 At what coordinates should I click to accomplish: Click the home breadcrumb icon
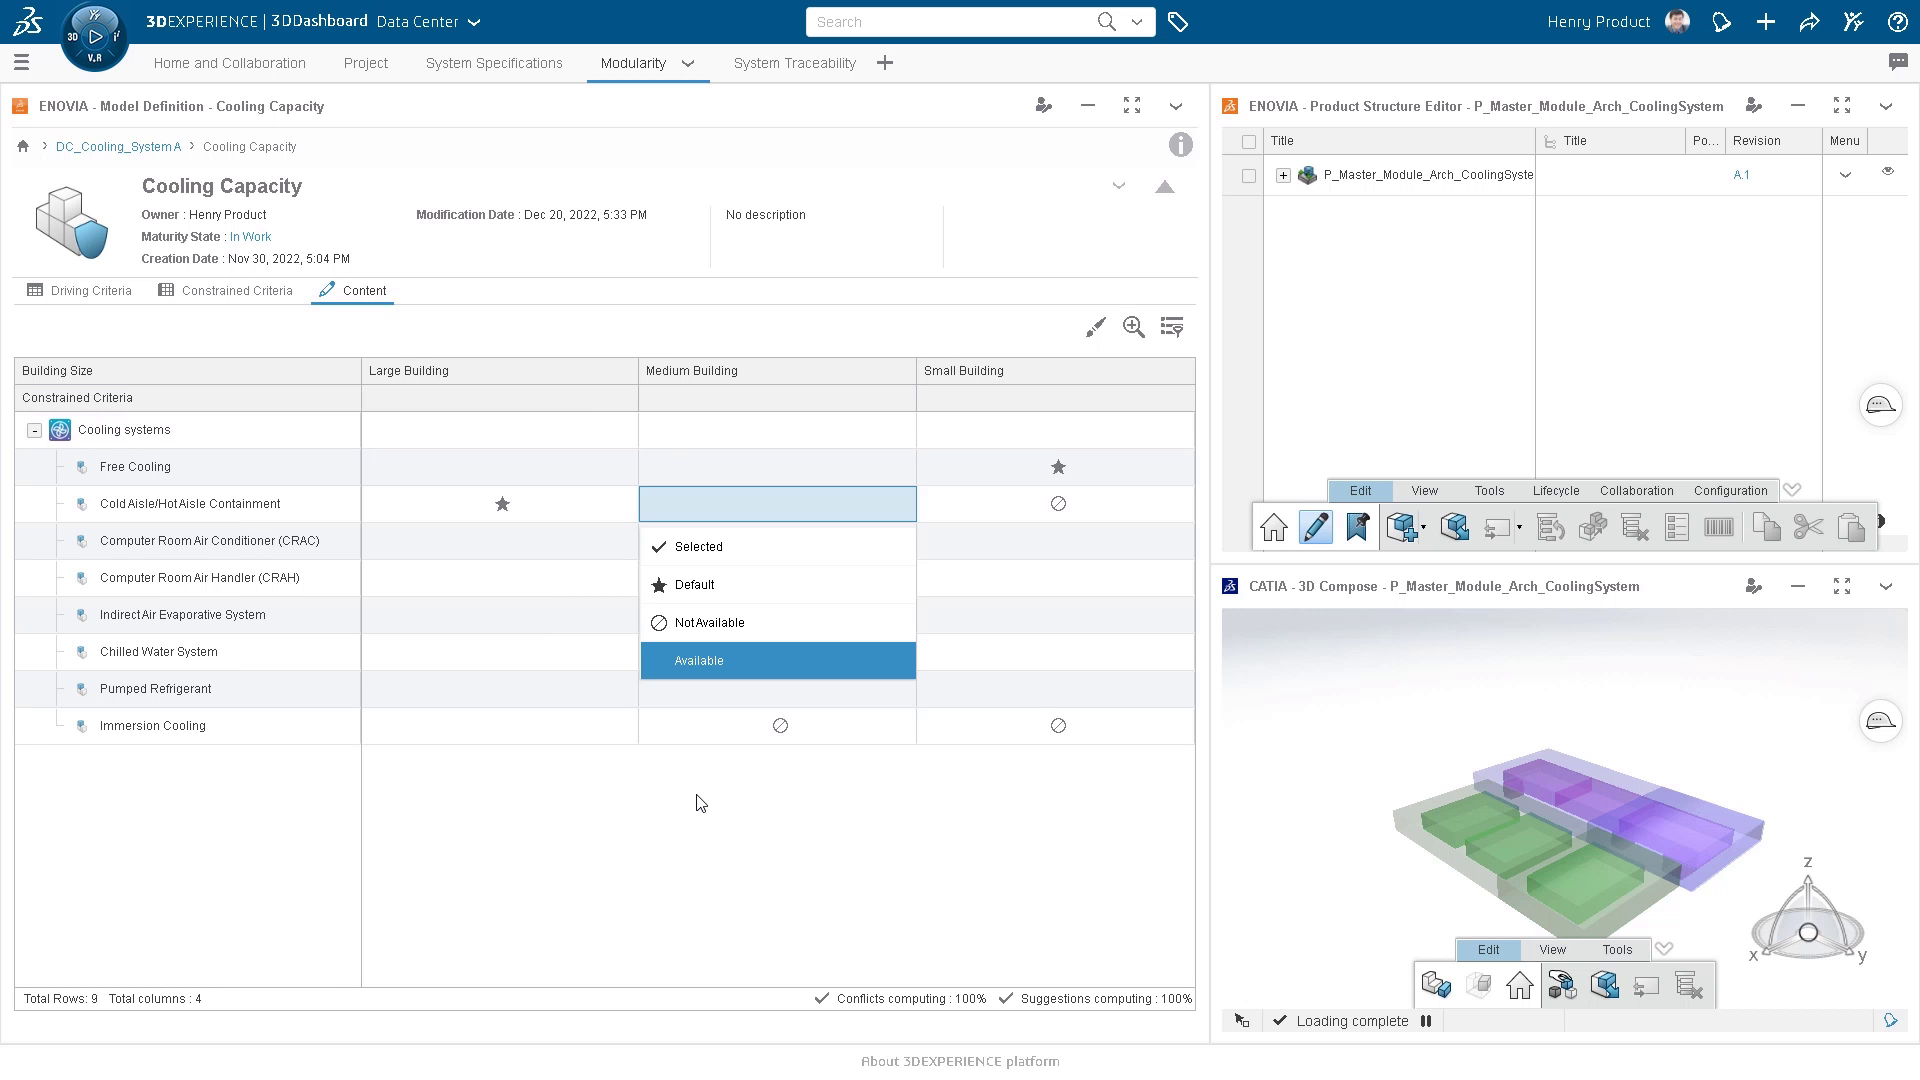pos(23,146)
